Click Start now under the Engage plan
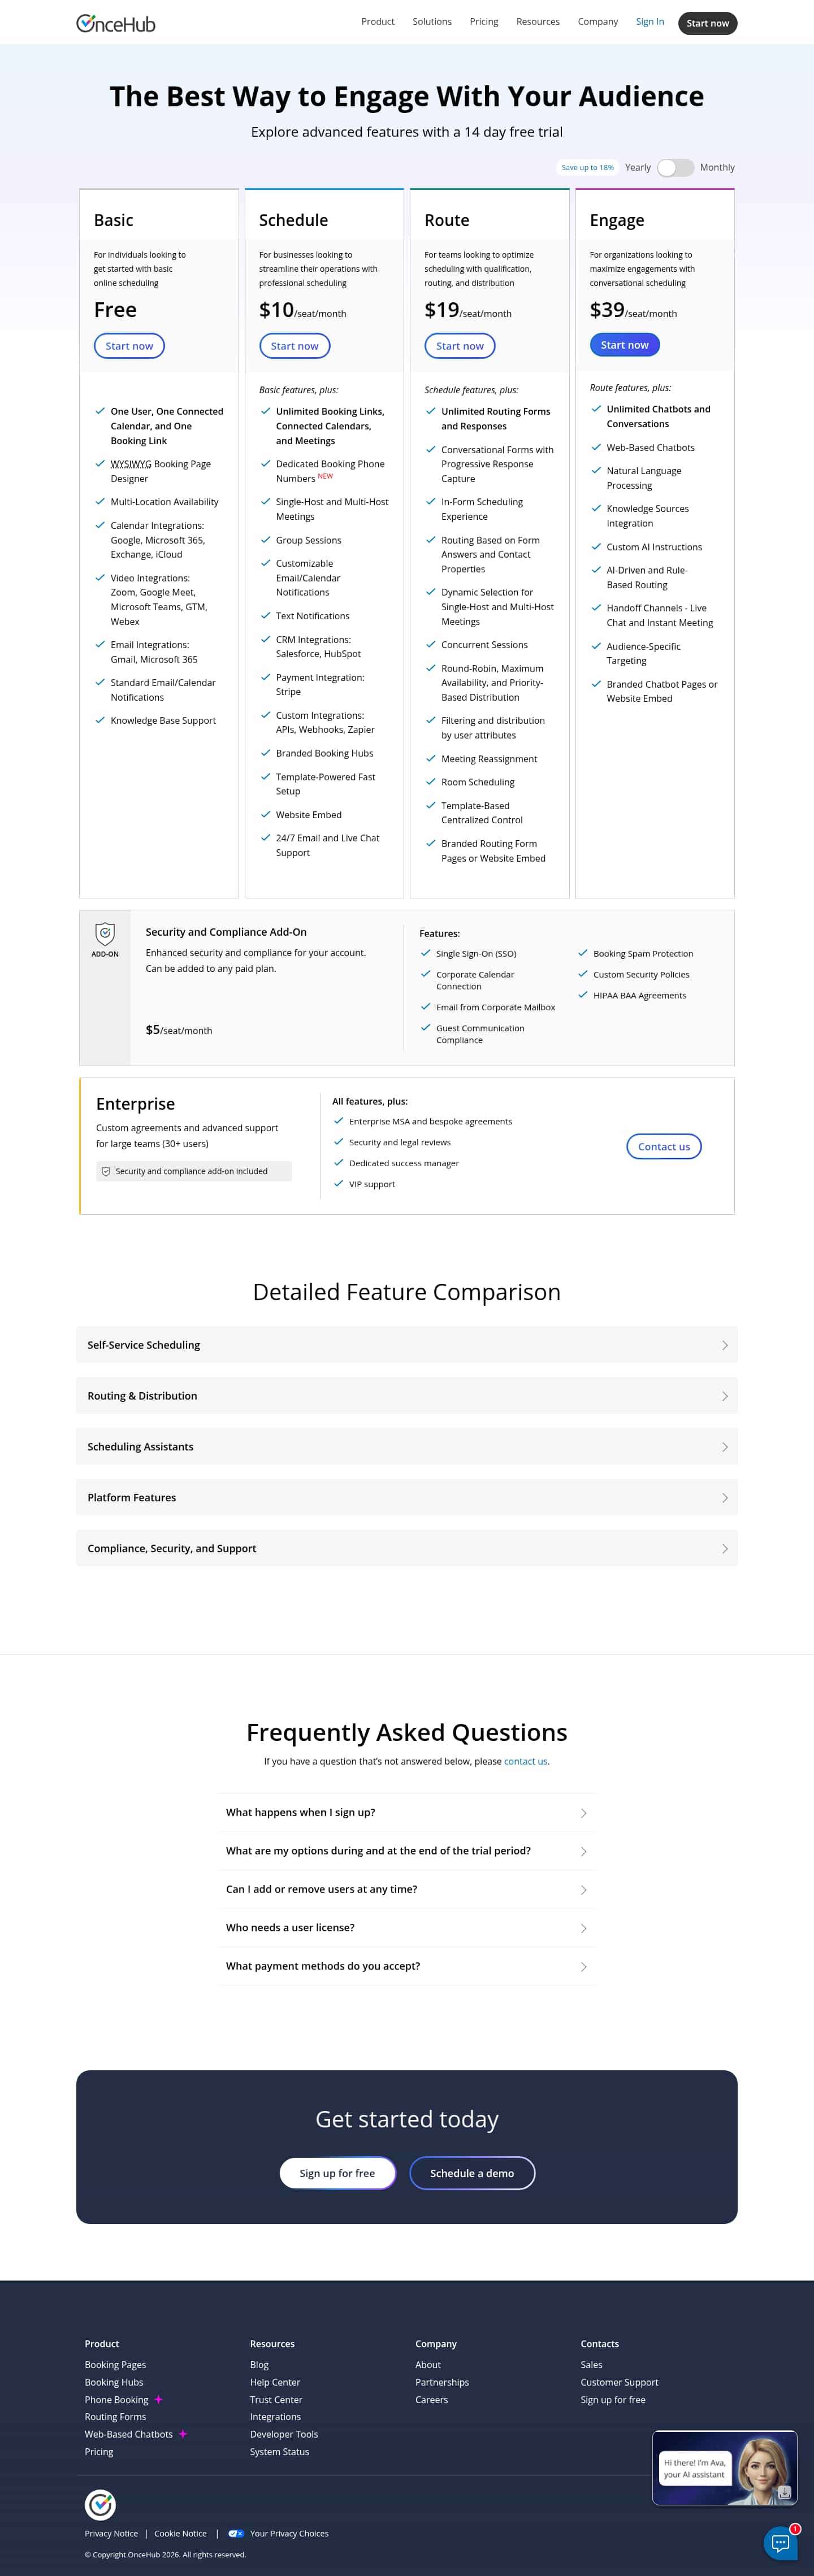Screen dimensions: 814x2576 point(625,345)
